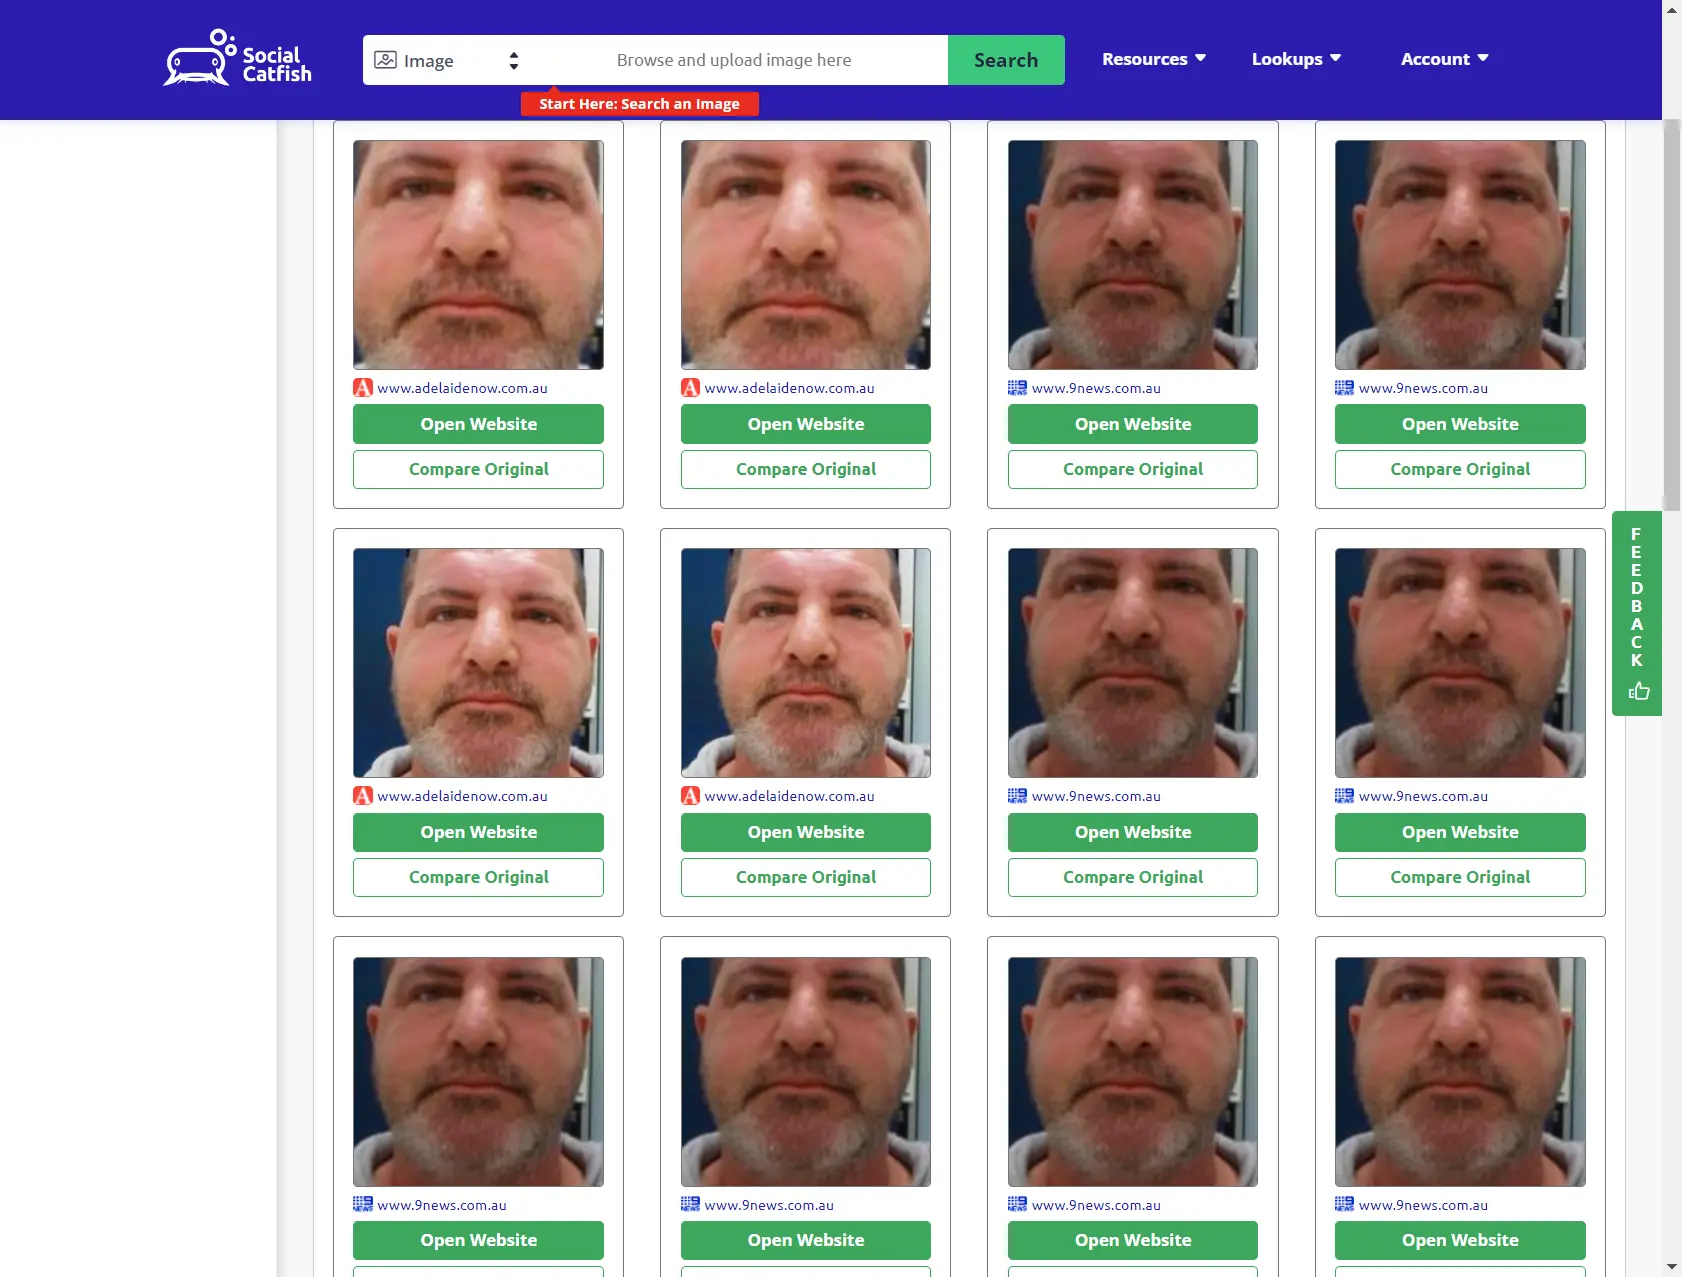Click the Browse and upload image field
Image resolution: width=1682 pixels, height=1277 pixels.
pyautogui.click(x=734, y=60)
